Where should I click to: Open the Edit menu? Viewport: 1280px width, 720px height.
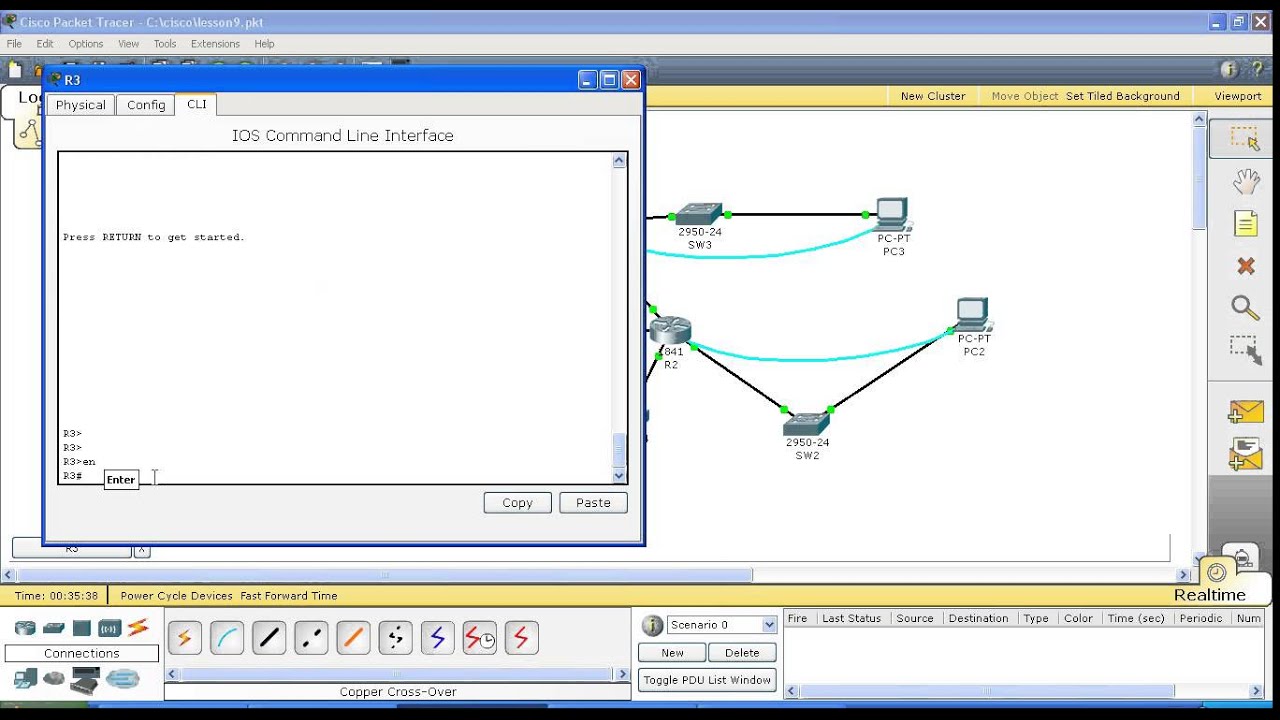tap(45, 44)
